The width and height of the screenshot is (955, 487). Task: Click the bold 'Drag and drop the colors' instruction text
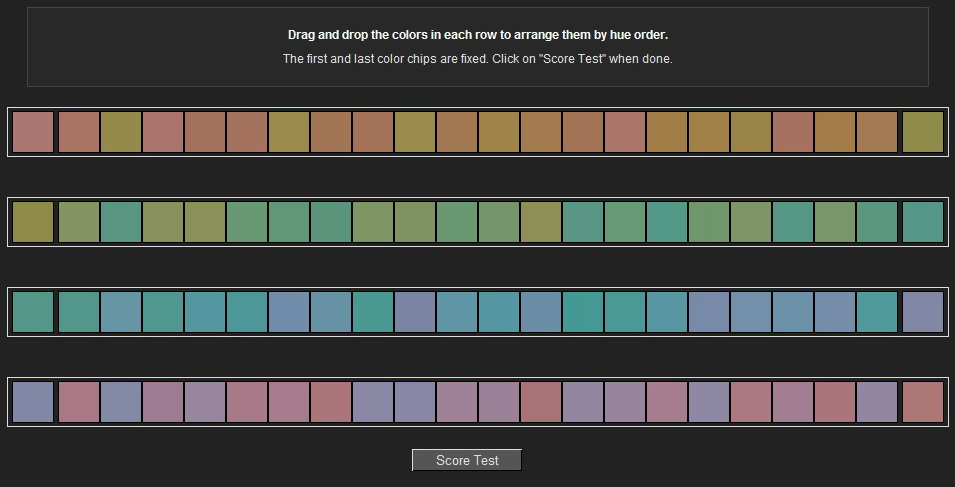click(x=477, y=35)
